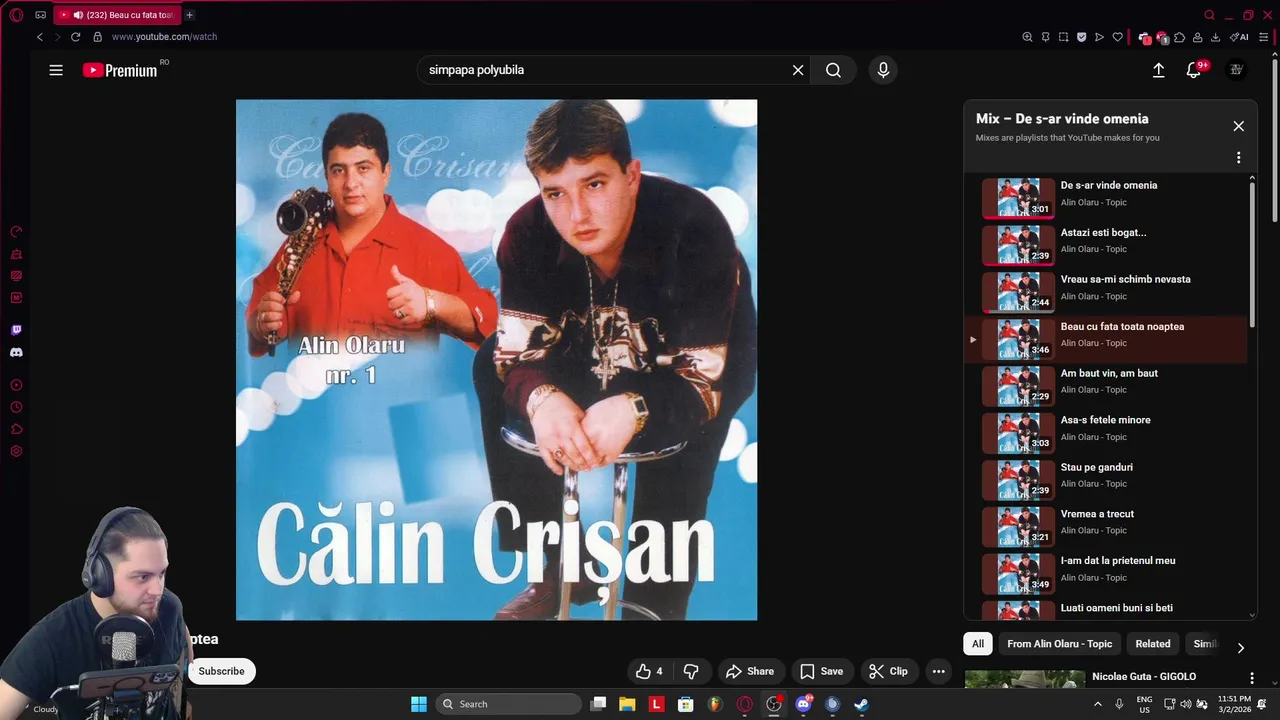The image size is (1280, 720).
Task: Like the video with thumbs up
Action: click(649, 671)
